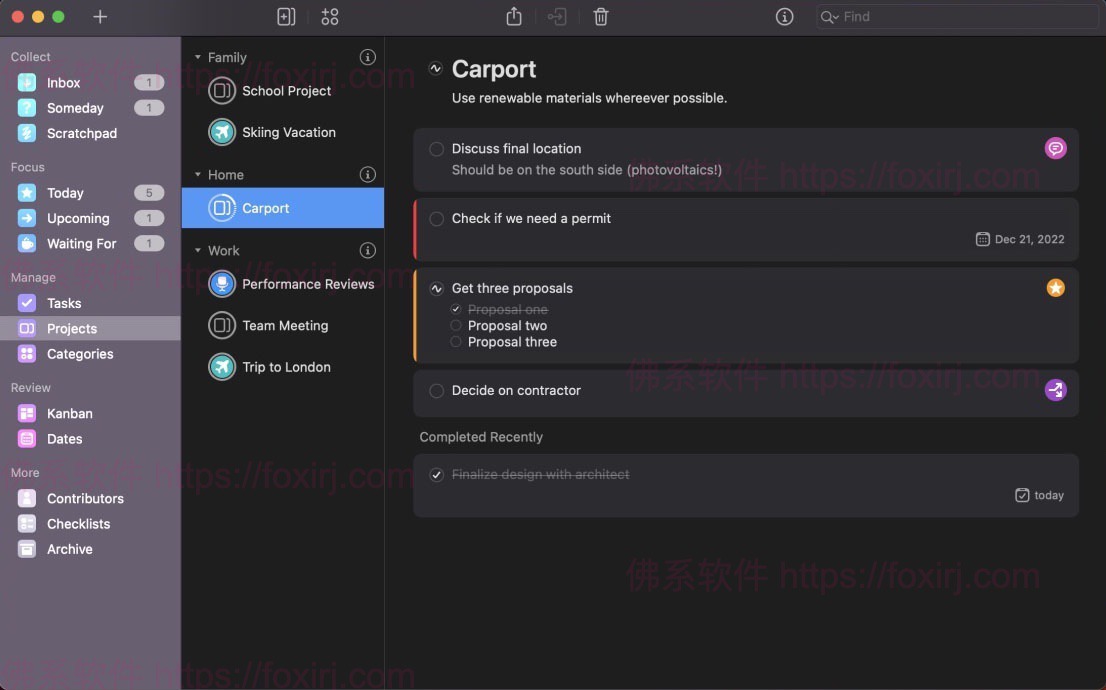Open the Trip to London project

286,367
